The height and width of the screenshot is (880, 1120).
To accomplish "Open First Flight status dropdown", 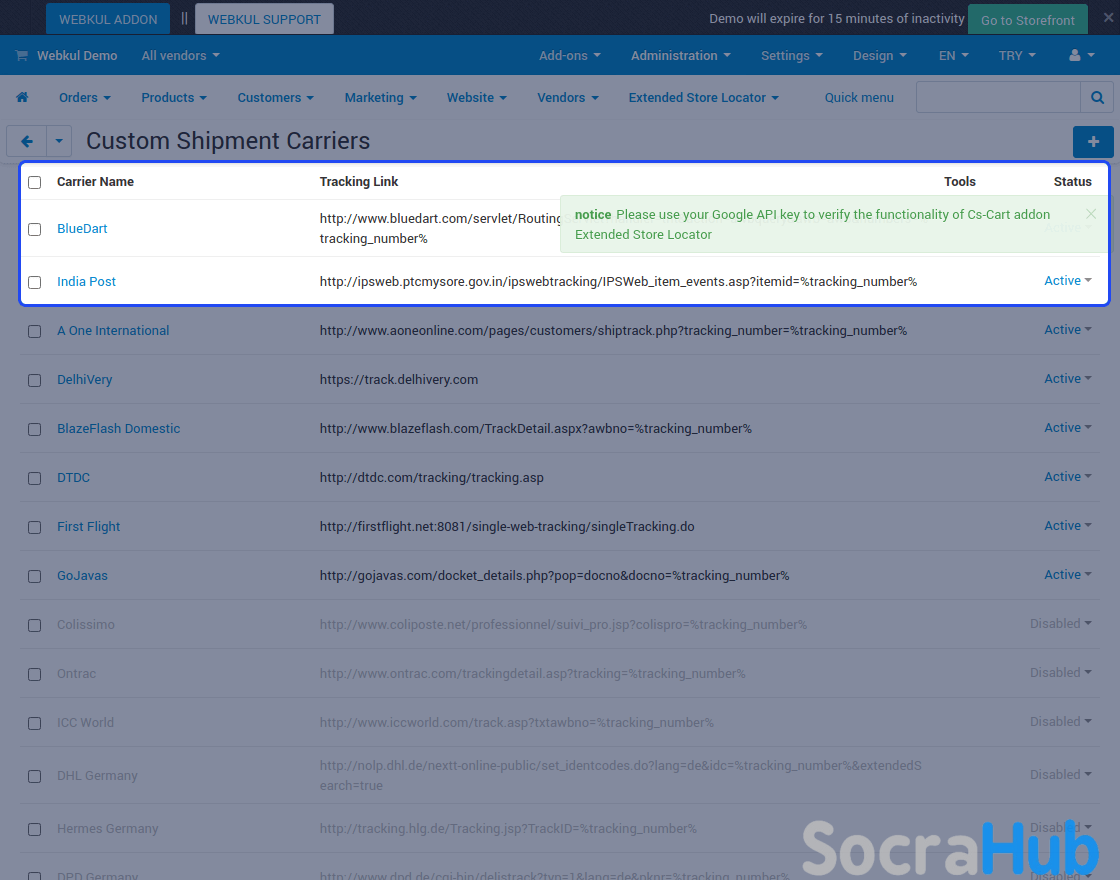I will coord(1068,525).
